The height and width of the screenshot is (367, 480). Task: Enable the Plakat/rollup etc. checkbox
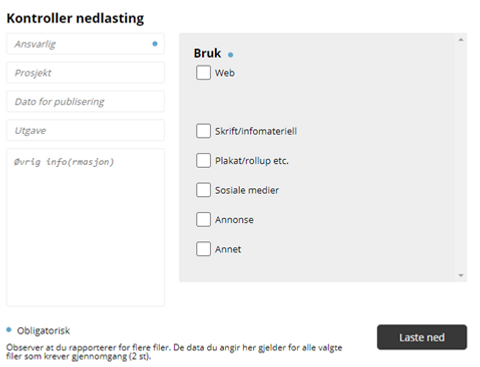pyautogui.click(x=203, y=160)
